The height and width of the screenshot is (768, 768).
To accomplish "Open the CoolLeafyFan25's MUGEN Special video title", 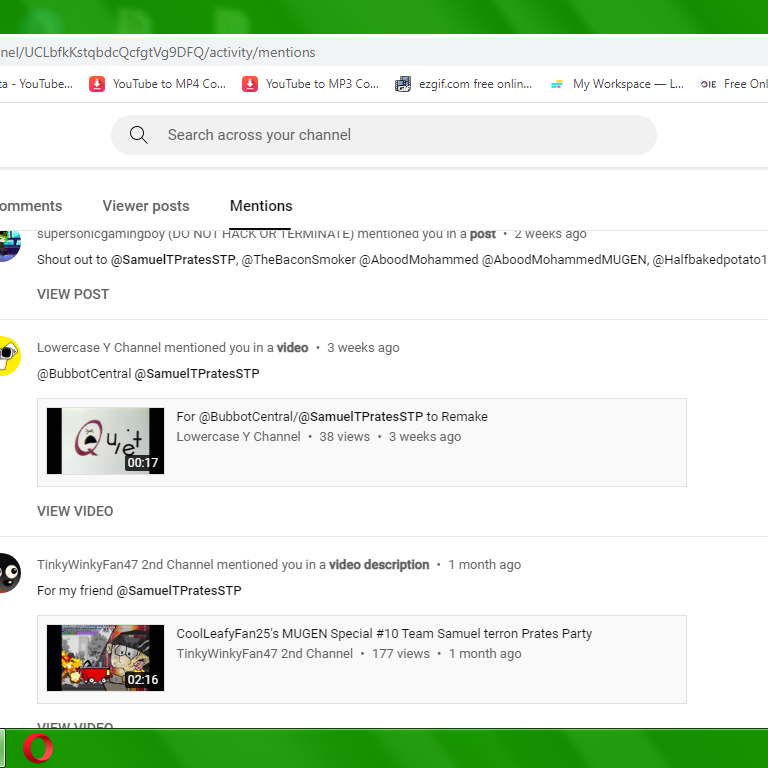I will click(x=384, y=634).
